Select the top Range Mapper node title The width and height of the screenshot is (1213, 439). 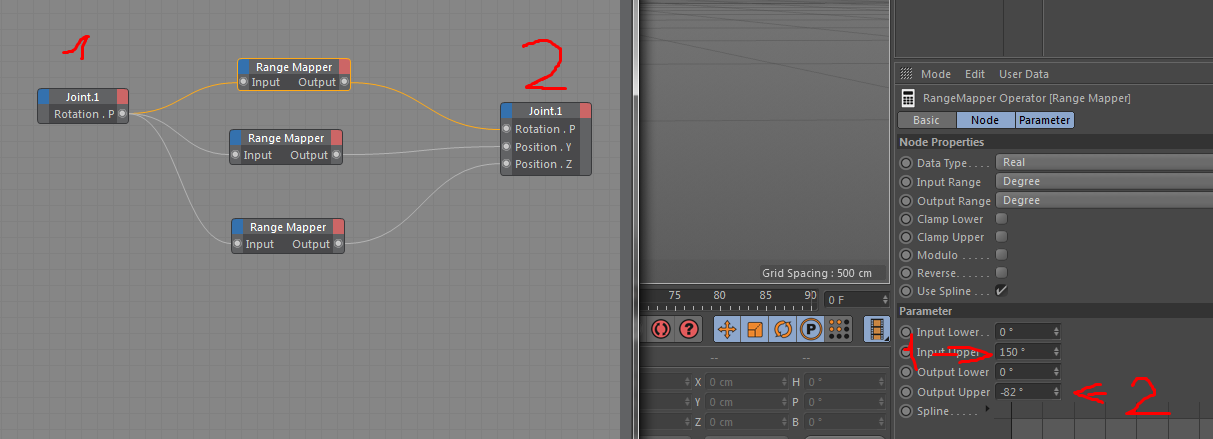tap(293, 67)
